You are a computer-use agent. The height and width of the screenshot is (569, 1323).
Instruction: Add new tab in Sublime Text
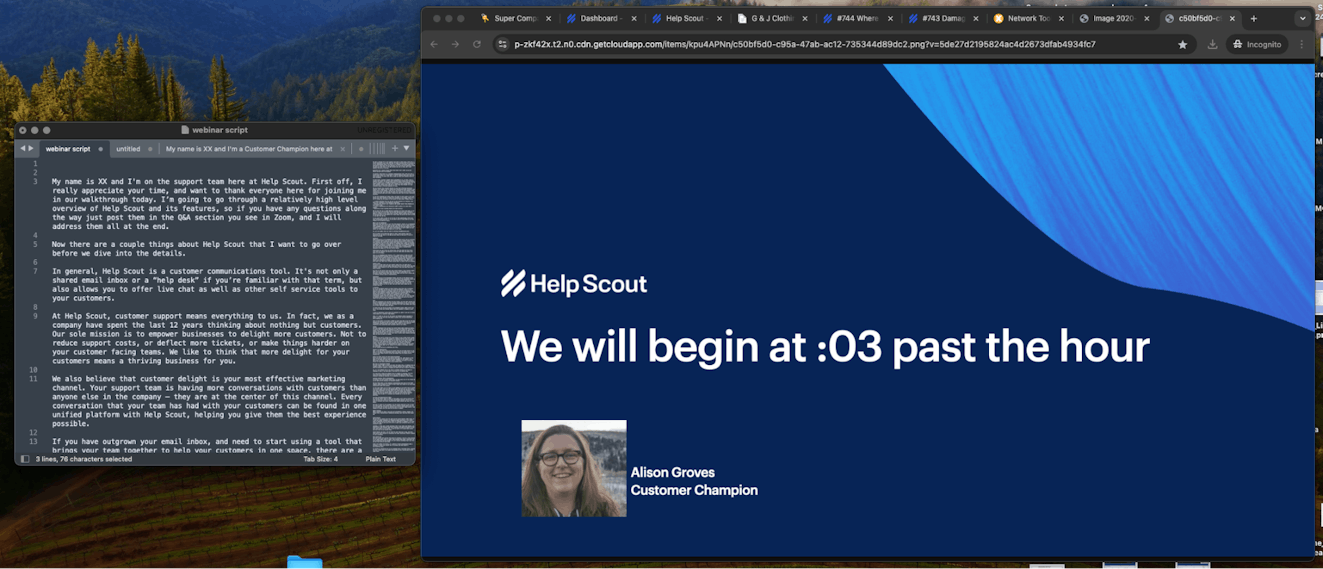click(395, 148)
